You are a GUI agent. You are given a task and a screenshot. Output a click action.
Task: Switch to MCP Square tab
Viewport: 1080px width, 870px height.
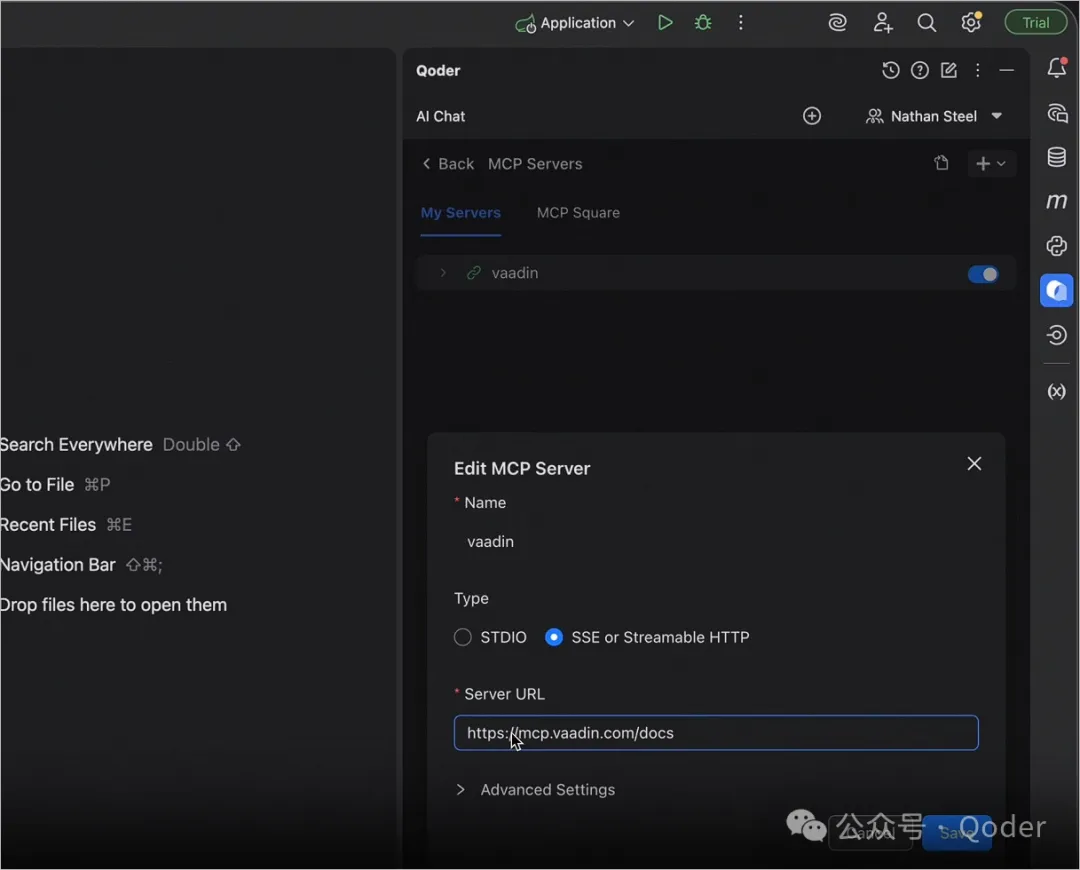point(578,213)
